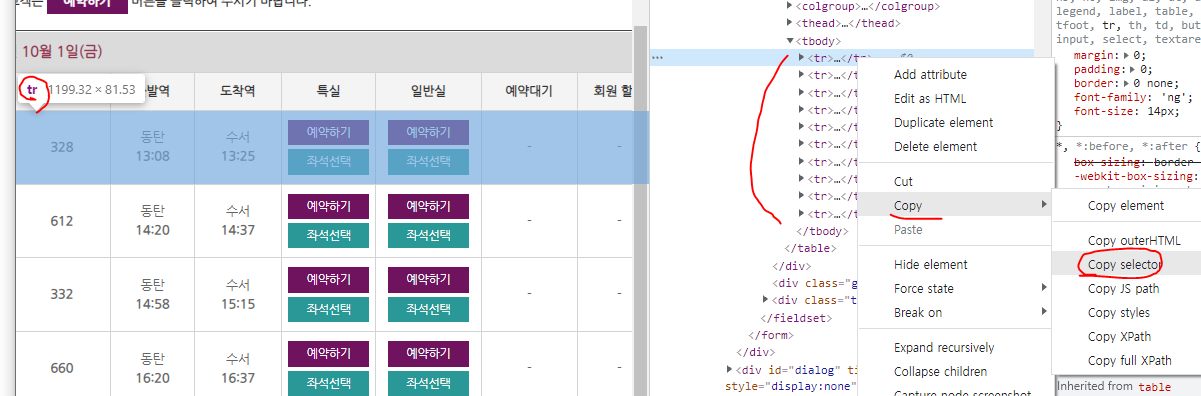Reserve 일반실 seat for train 612
Screen dimensions: 1201x396
[428, 206]
